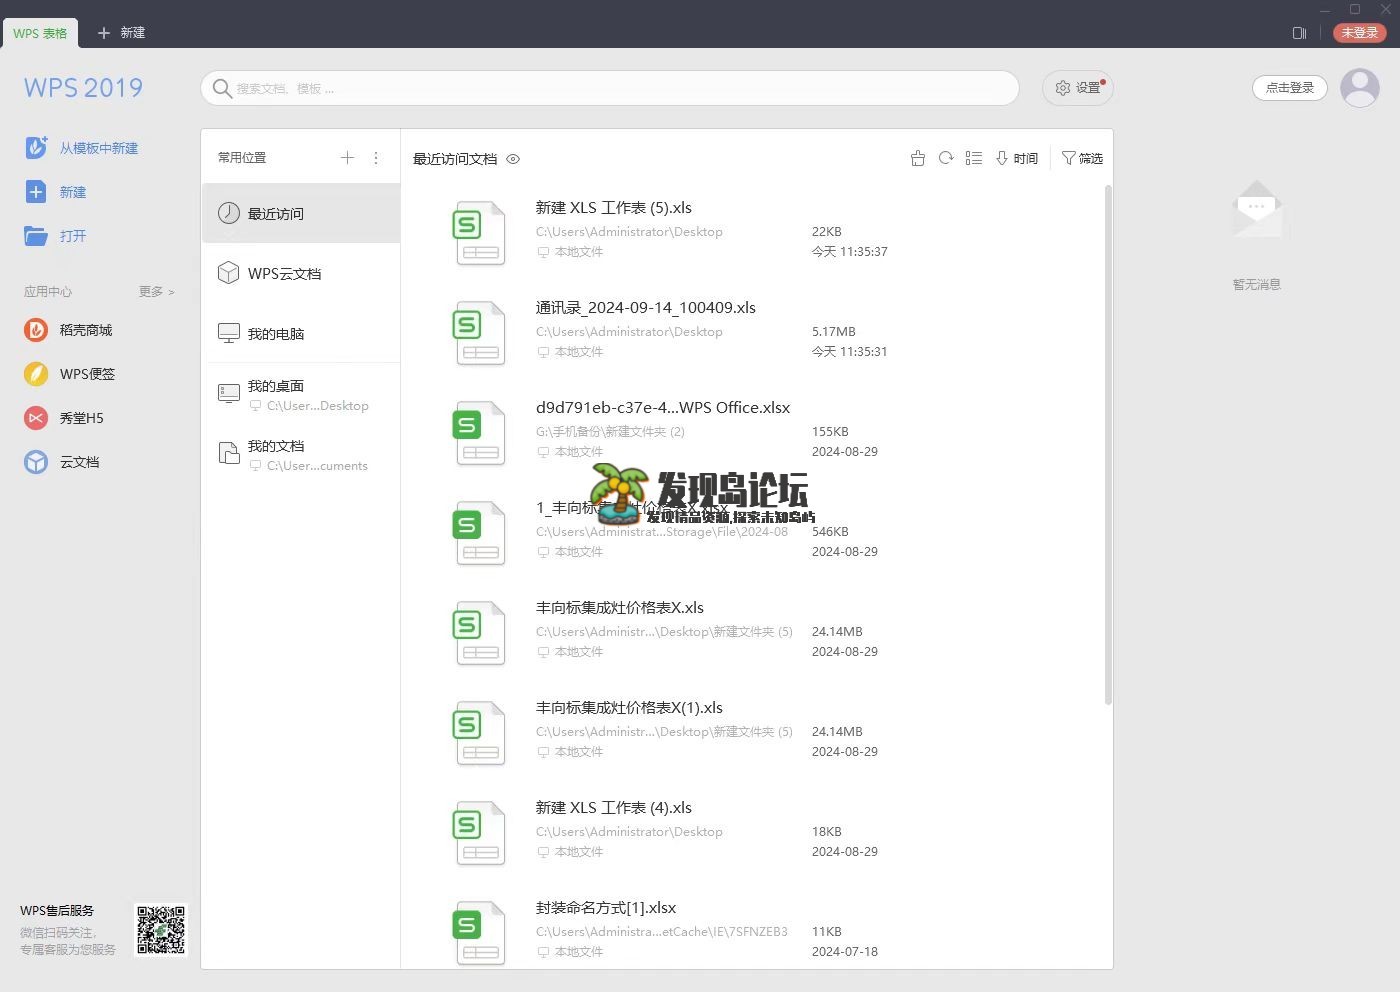This screenshot has height=992, width=1400.
Task: Click file icon of 丰向标集成灶价格表X(1).xls
Action: pos(480,733)
